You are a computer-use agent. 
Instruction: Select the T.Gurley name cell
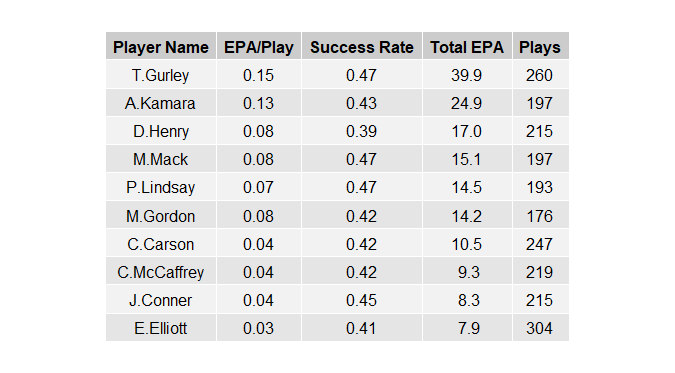click(161, 75)
